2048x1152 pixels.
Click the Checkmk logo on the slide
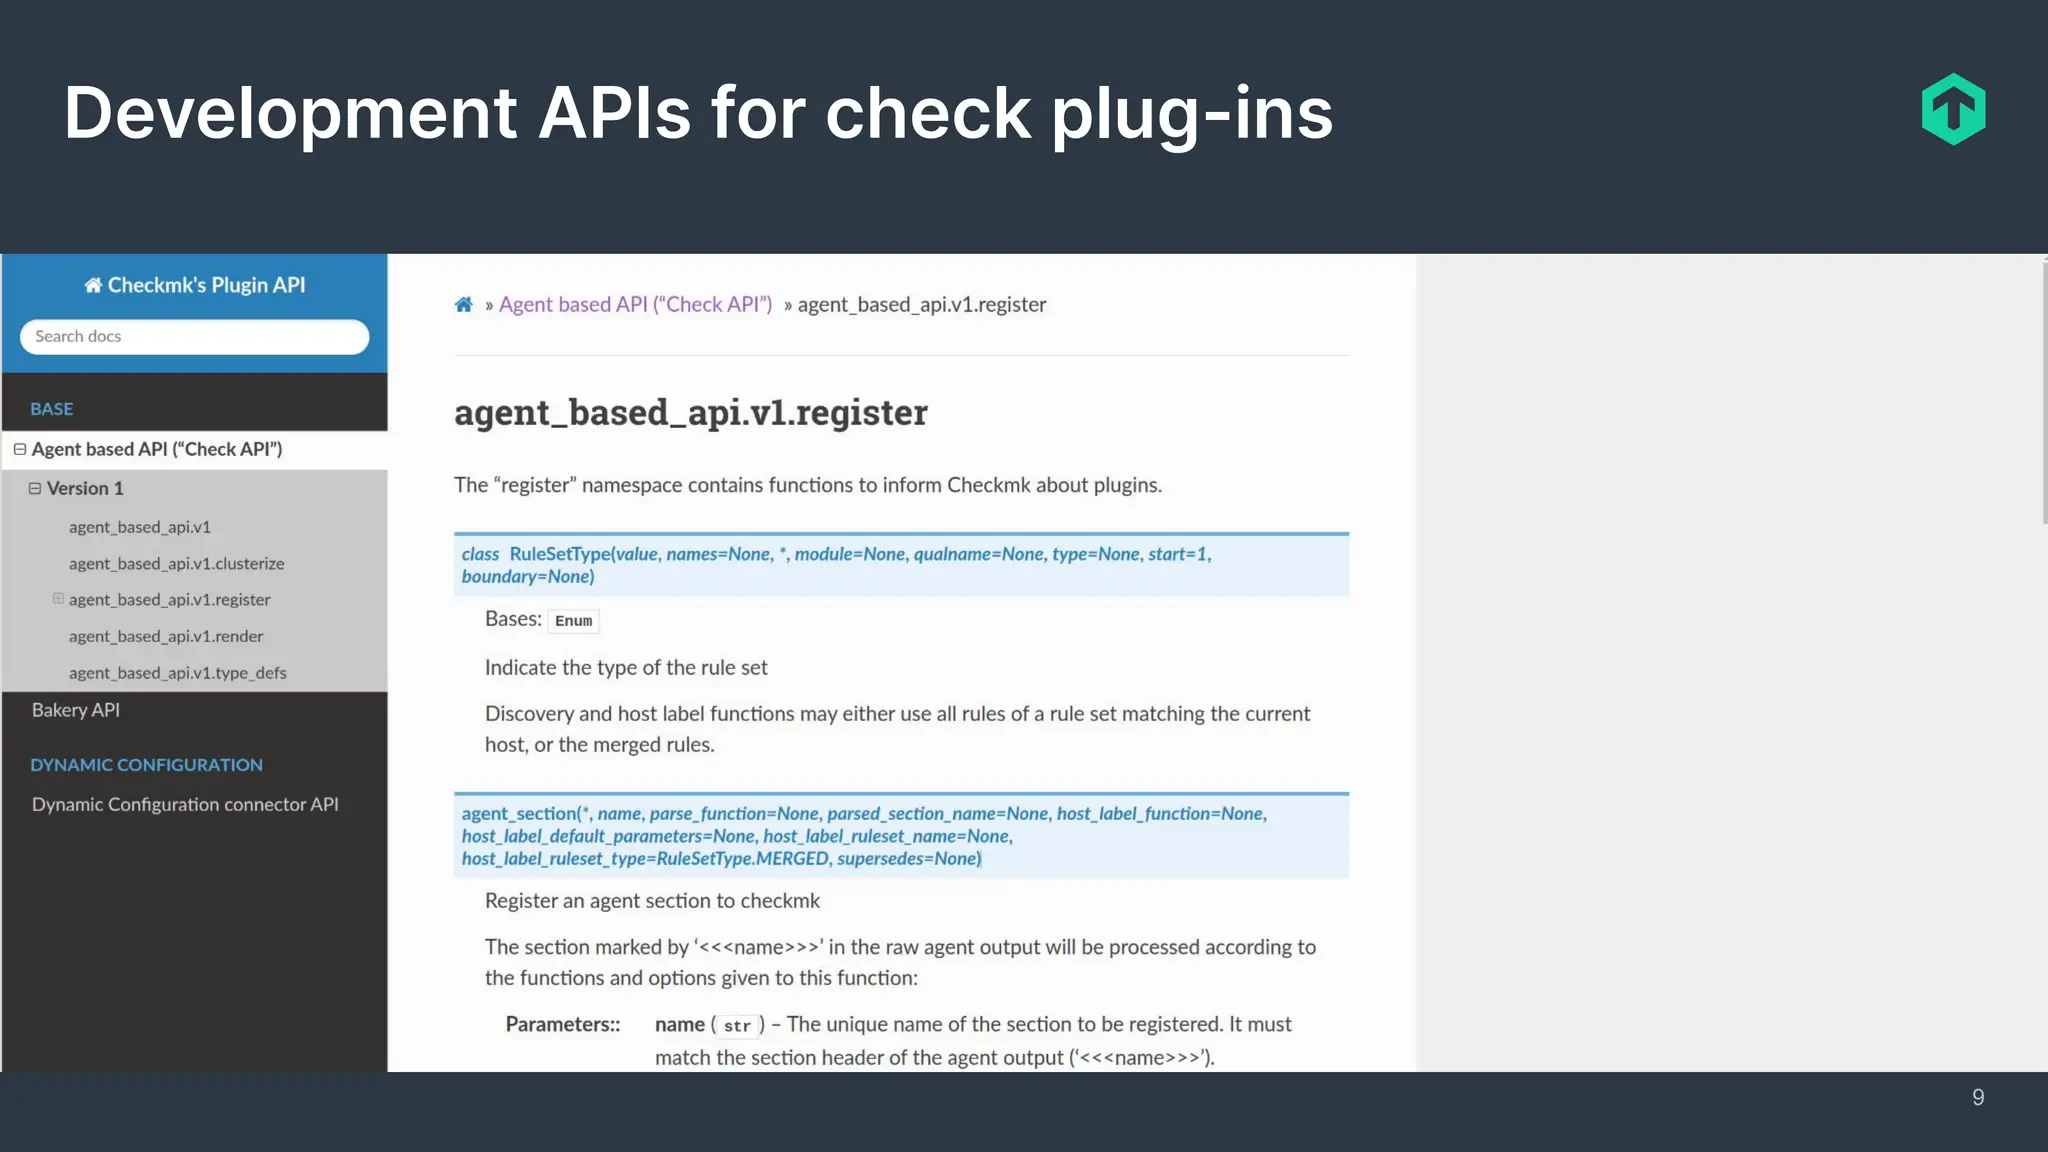1953,109
